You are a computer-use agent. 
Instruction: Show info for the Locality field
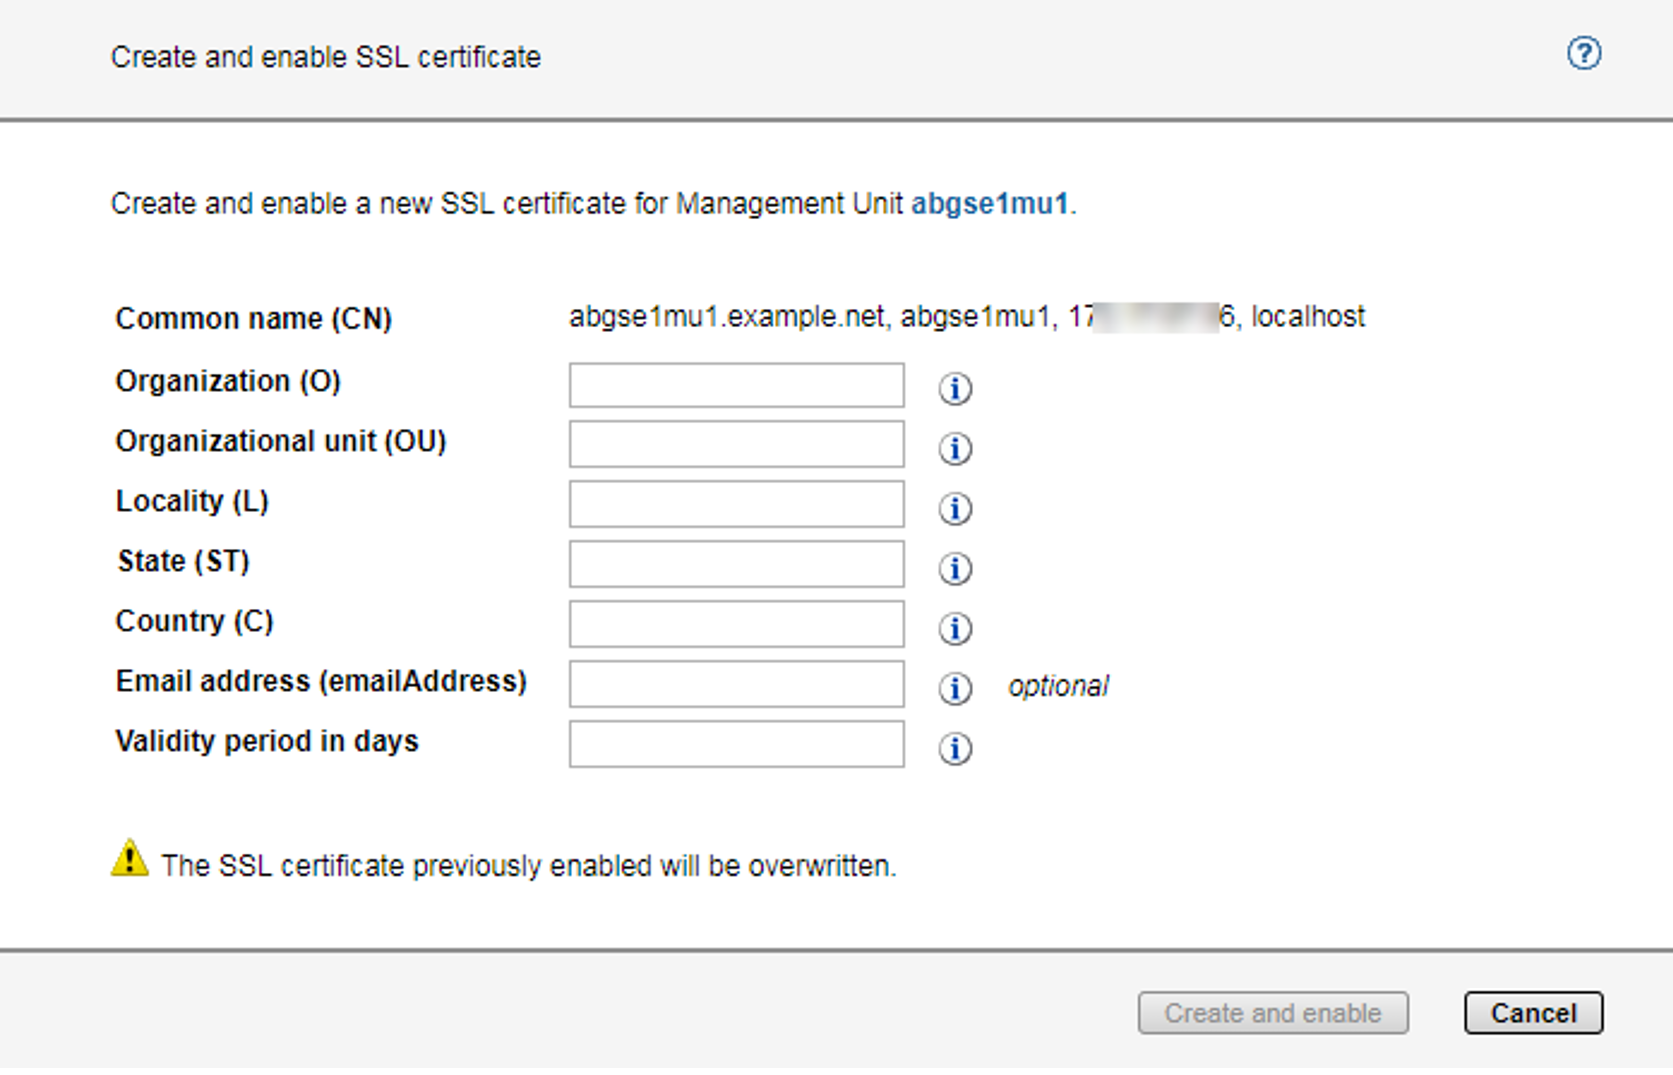[x=955, y=508]
